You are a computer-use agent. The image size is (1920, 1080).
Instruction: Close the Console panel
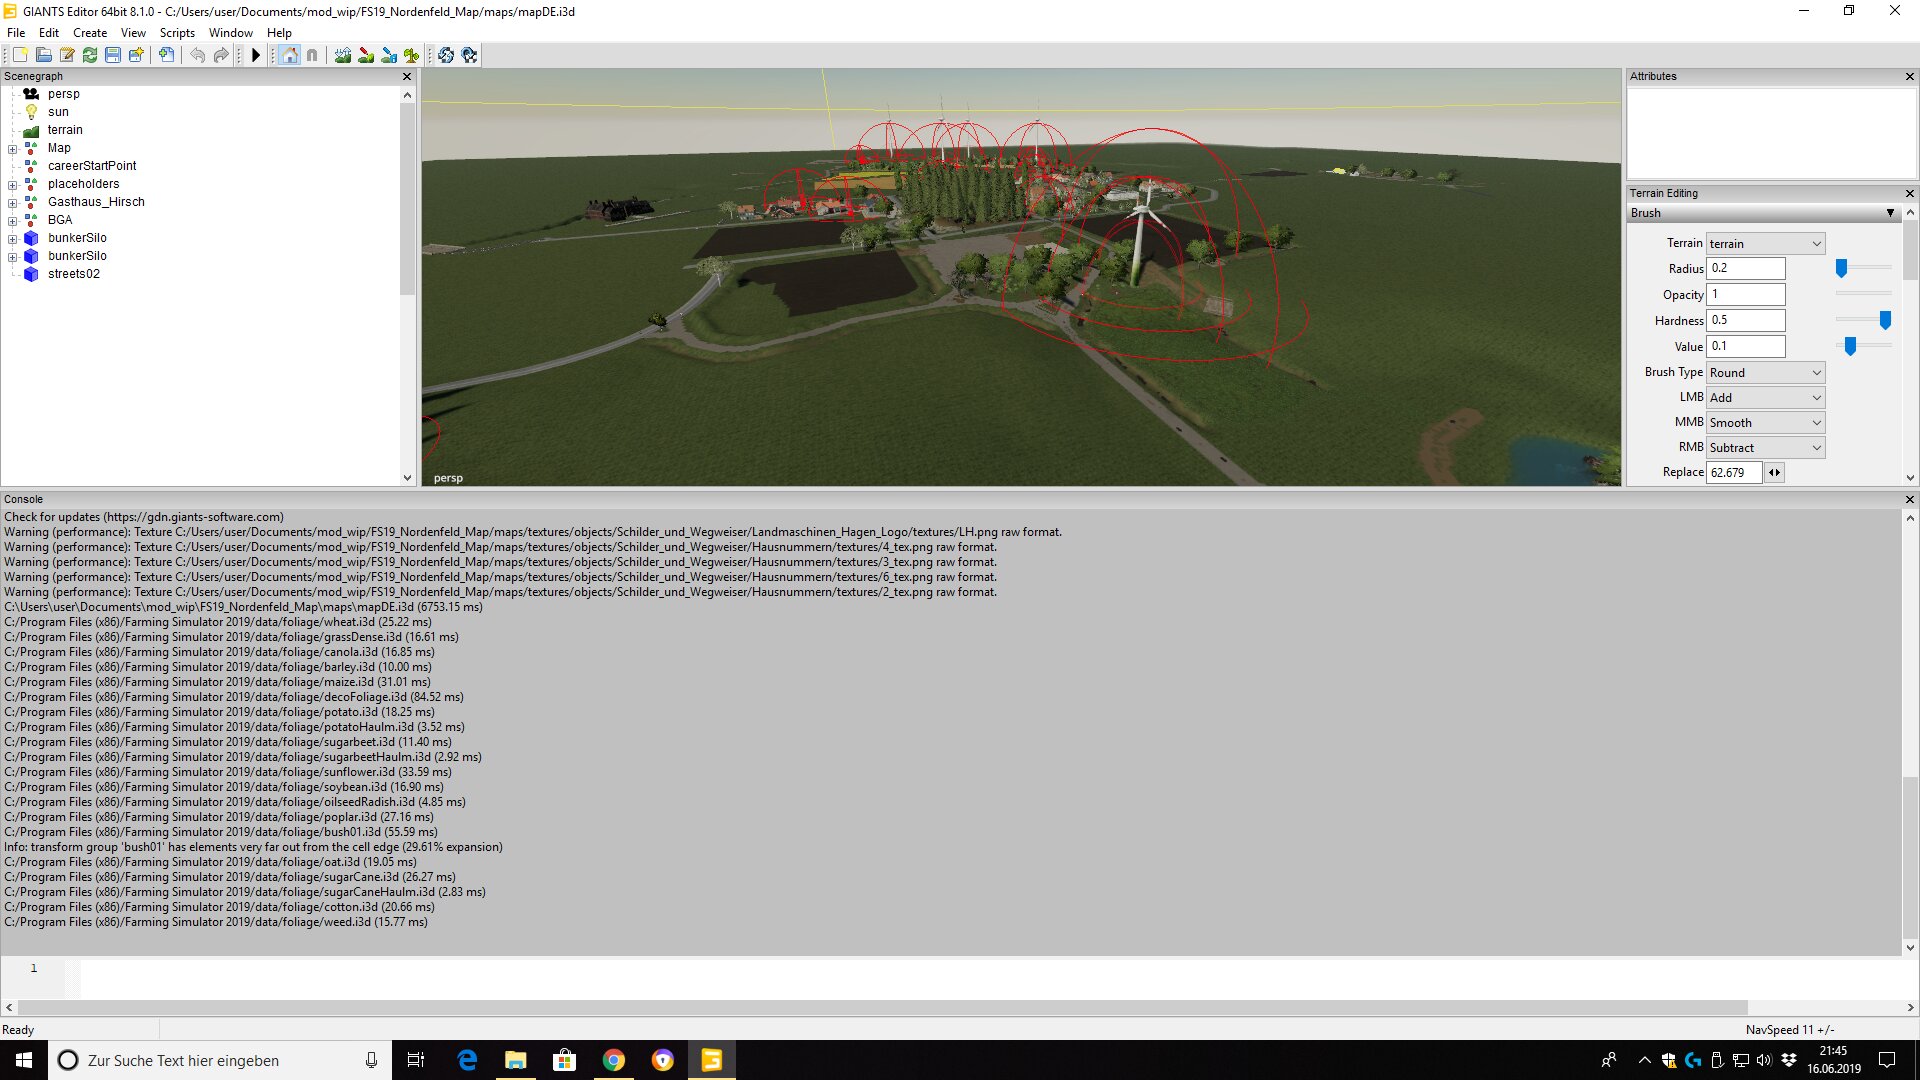(x=1909, y=499)
